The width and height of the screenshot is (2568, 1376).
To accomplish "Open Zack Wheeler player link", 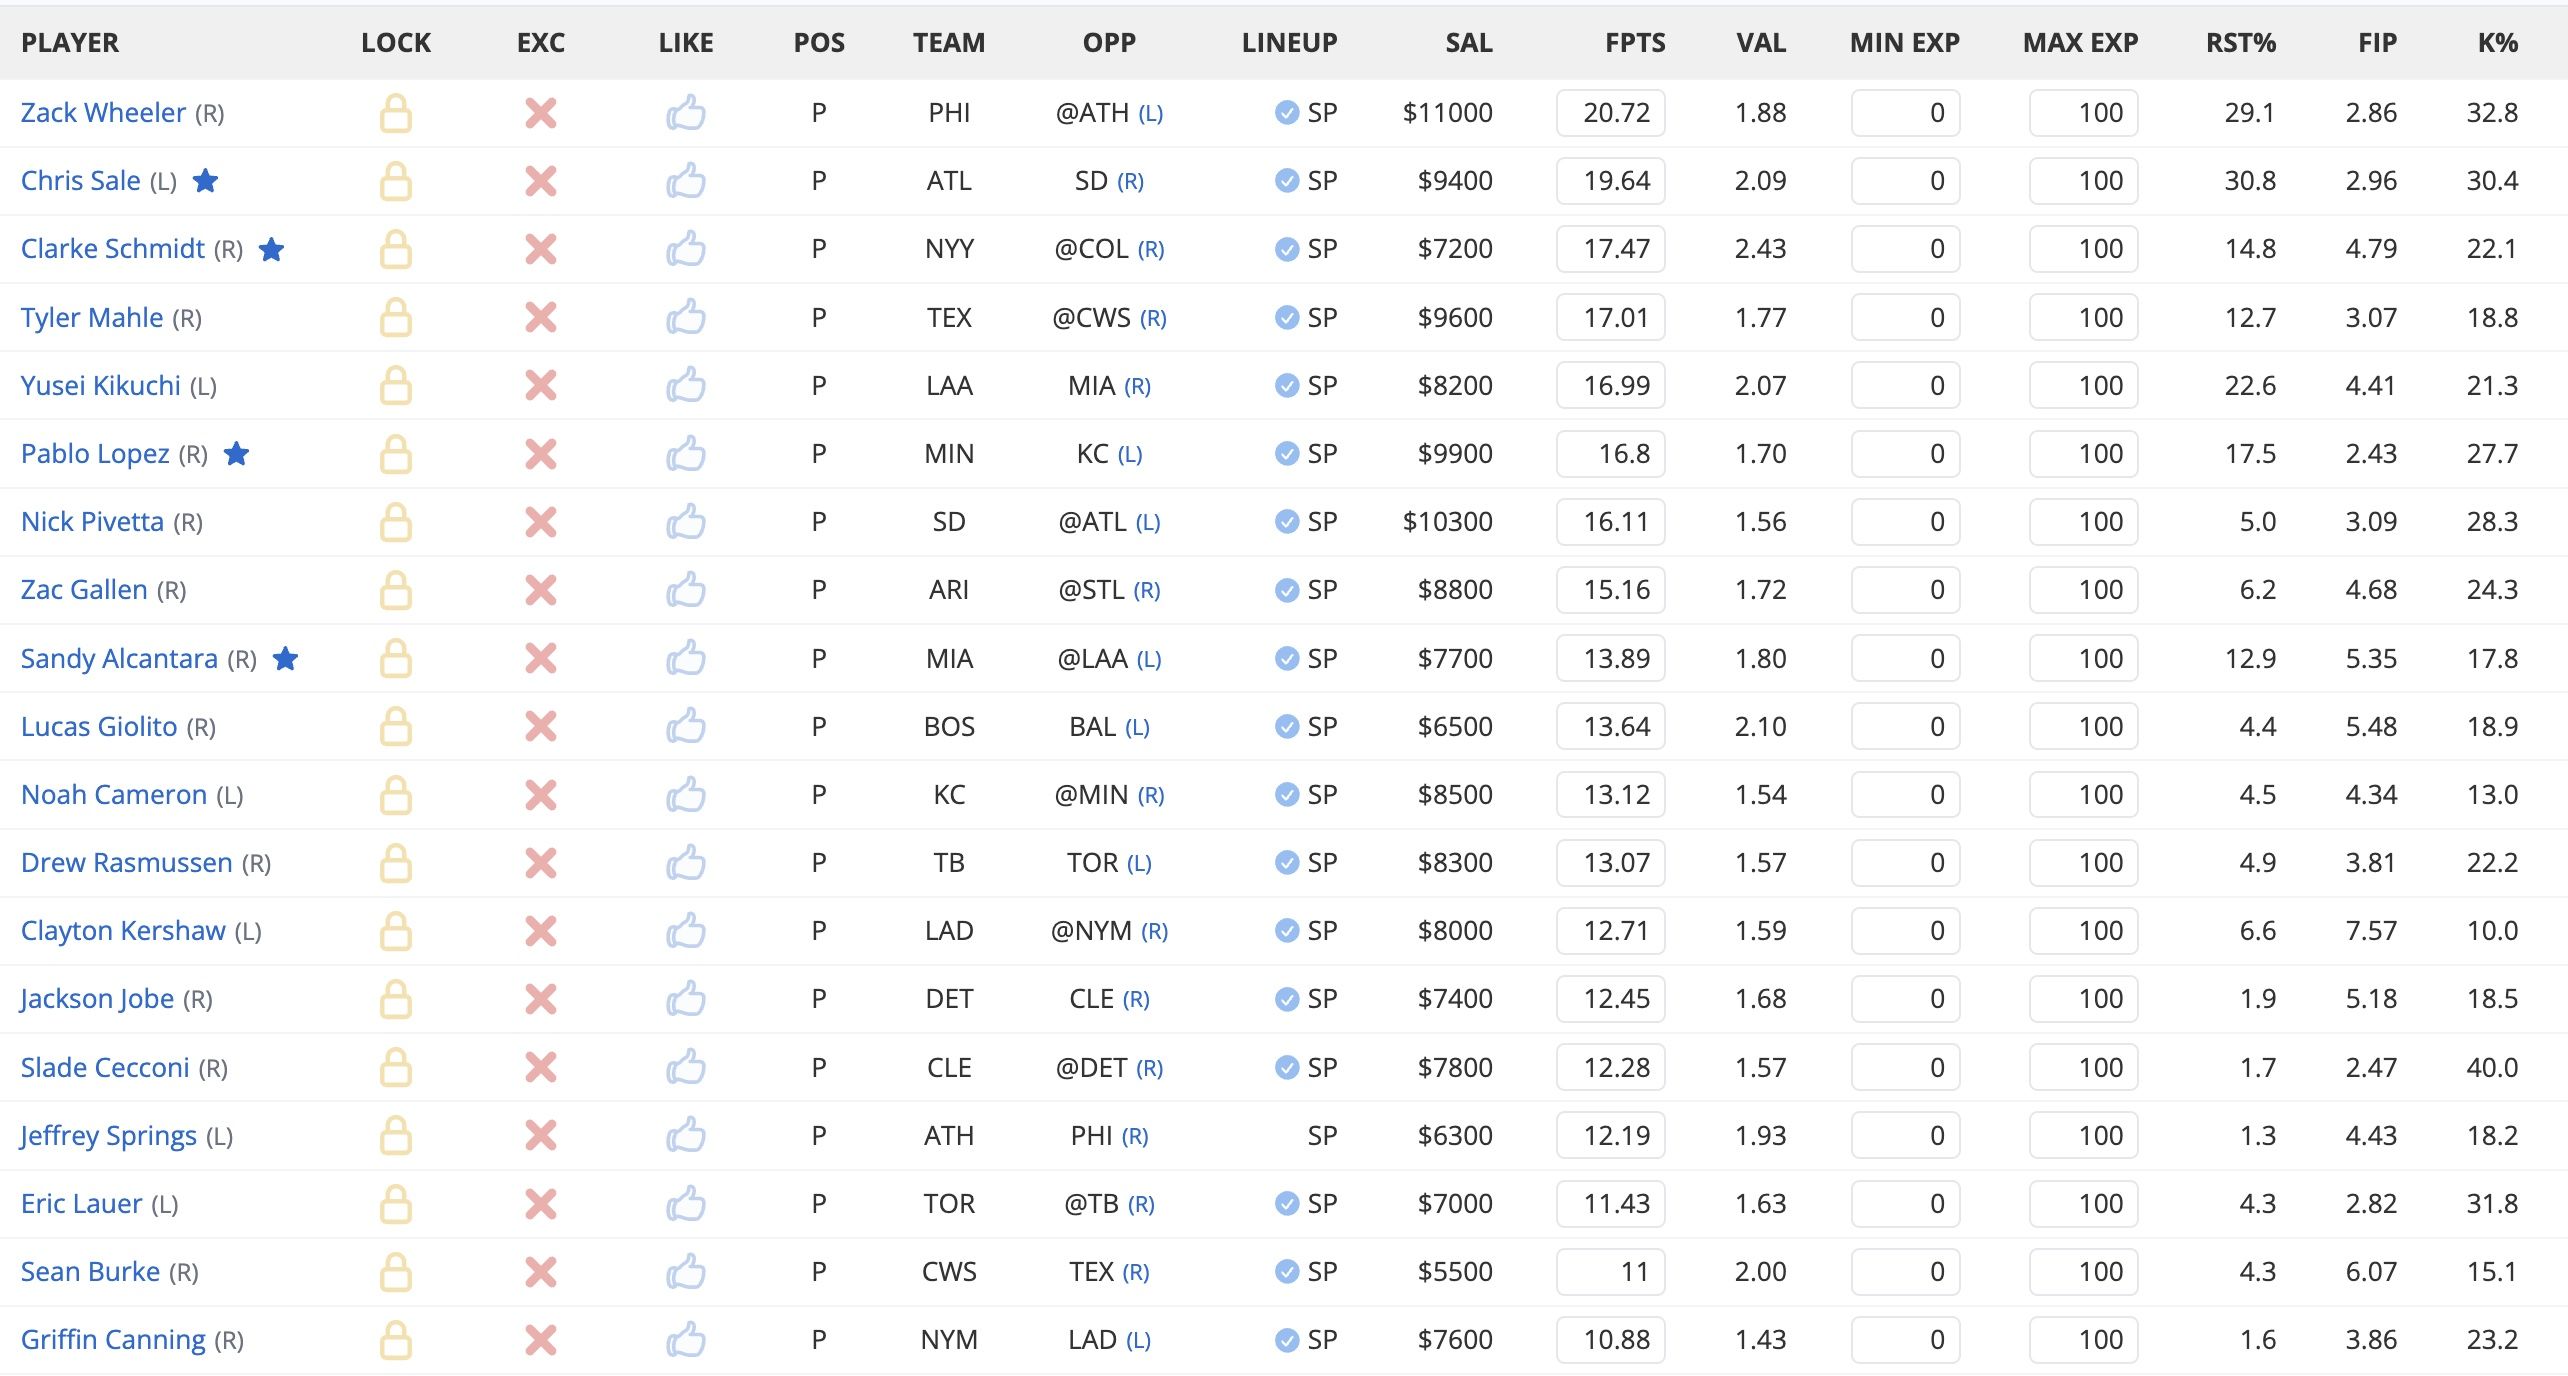I will [x=103, y=113].
